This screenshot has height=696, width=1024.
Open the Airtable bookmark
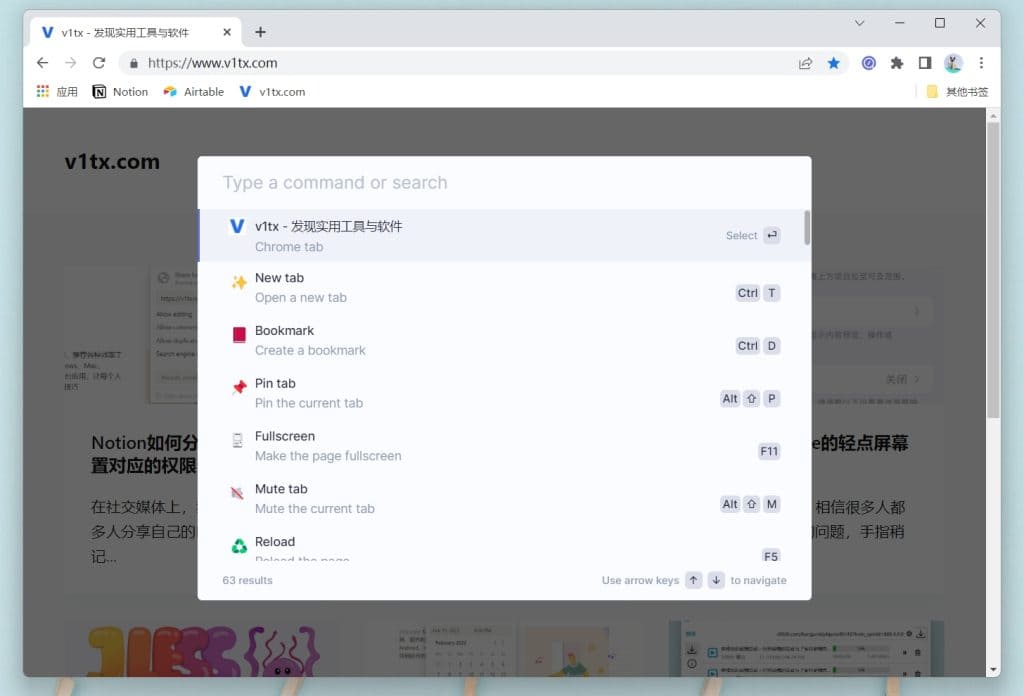tap(193, 91)
